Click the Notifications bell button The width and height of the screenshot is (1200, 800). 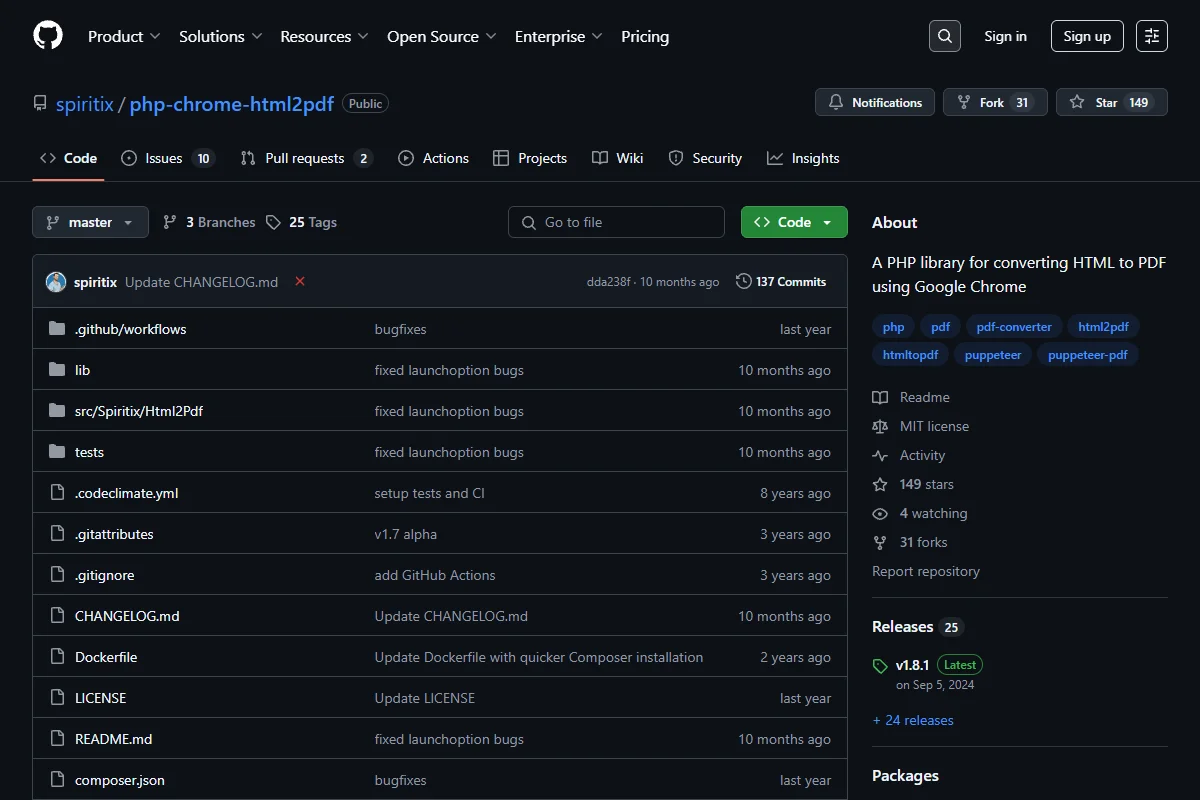point(875,102)
